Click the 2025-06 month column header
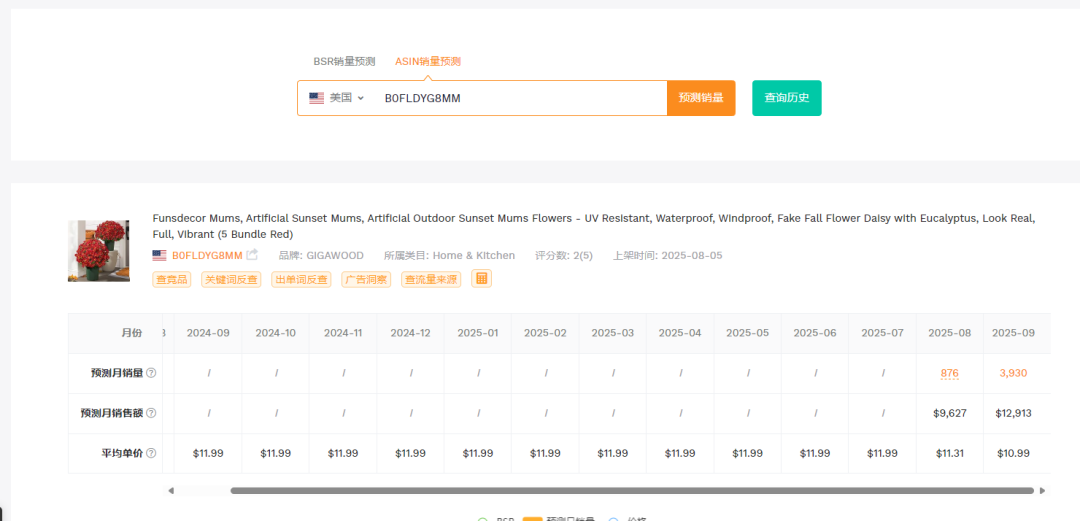 pyautogui.click(x=815, y=333)
